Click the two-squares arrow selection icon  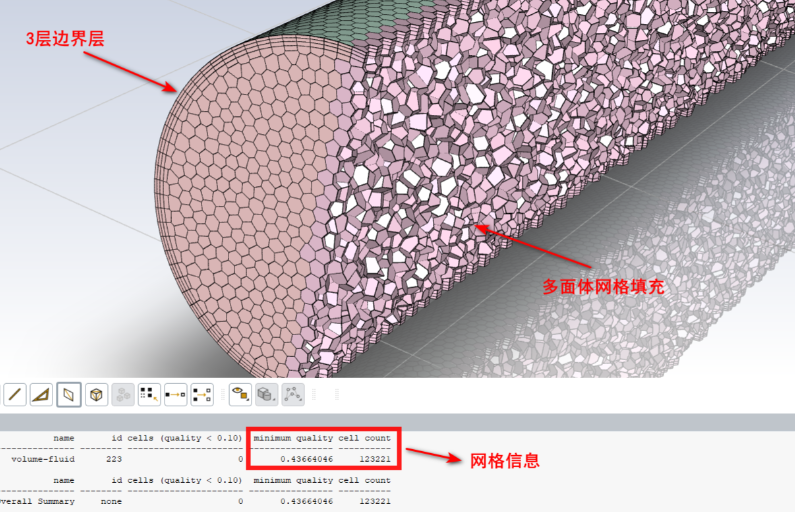(x=174, y=395)
